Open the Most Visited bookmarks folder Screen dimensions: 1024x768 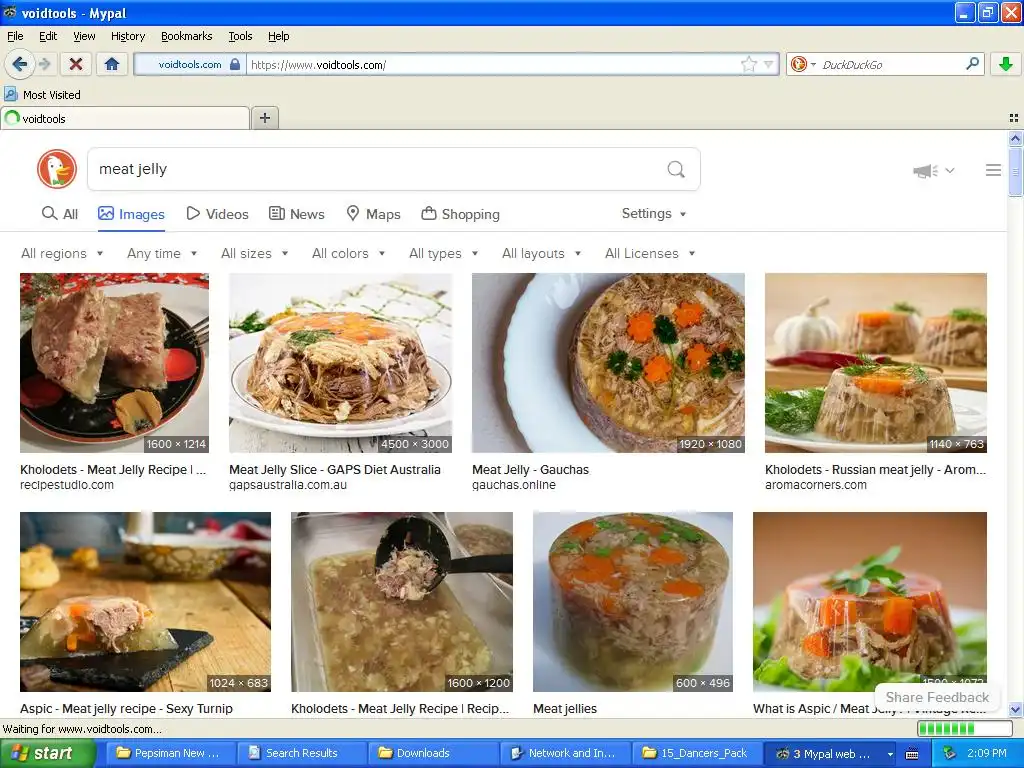point(43,95)
